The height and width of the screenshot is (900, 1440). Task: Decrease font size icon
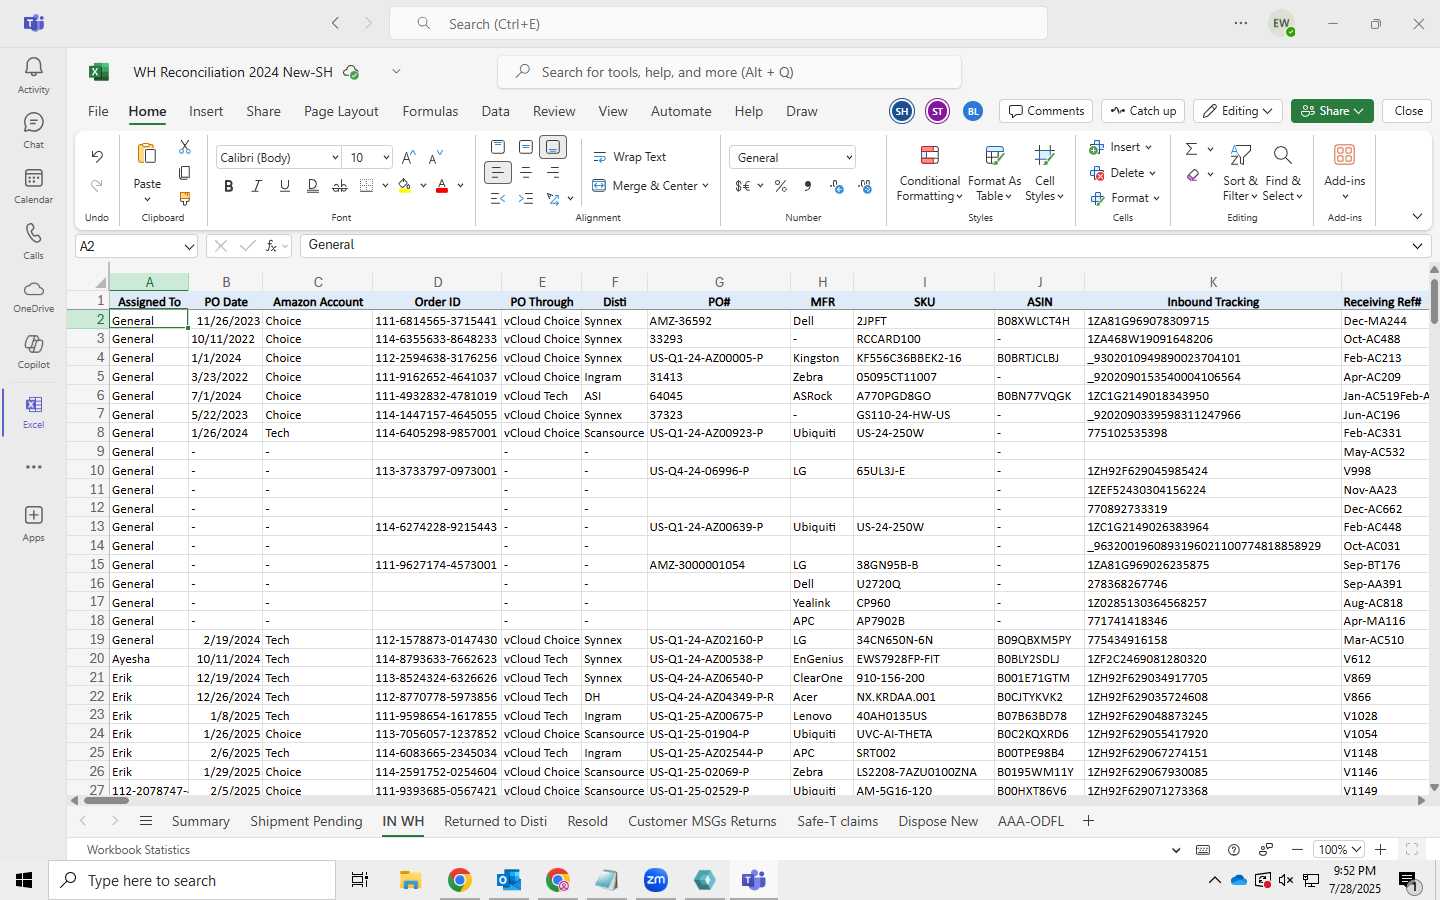pyautogui.click(x=435, y=158)
